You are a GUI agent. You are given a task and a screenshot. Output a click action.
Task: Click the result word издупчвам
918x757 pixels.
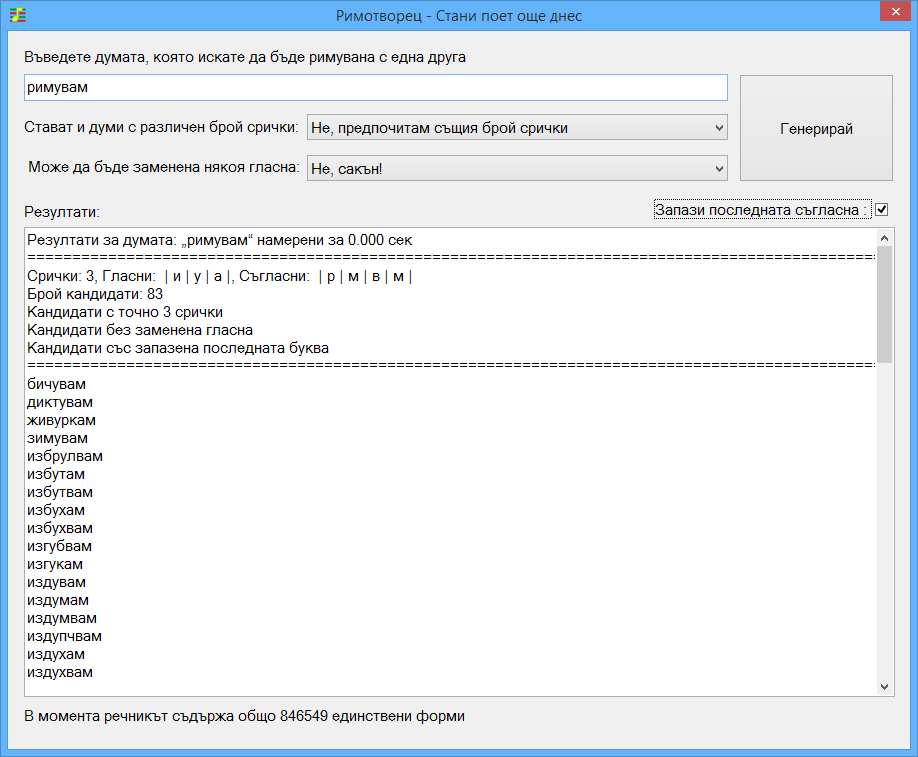pos(64,636)
